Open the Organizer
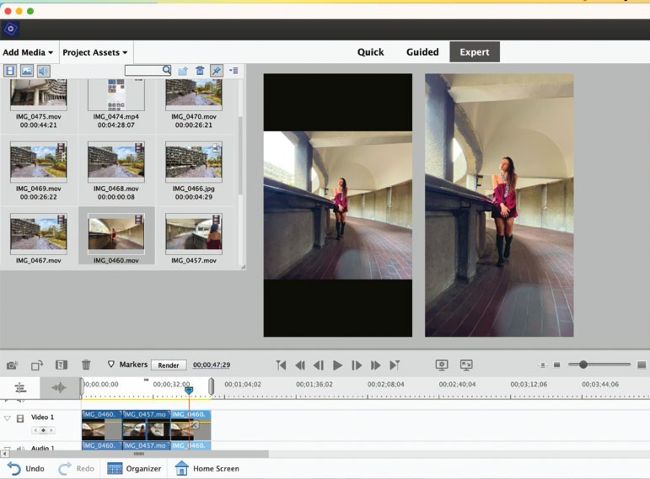 [134, 468]
